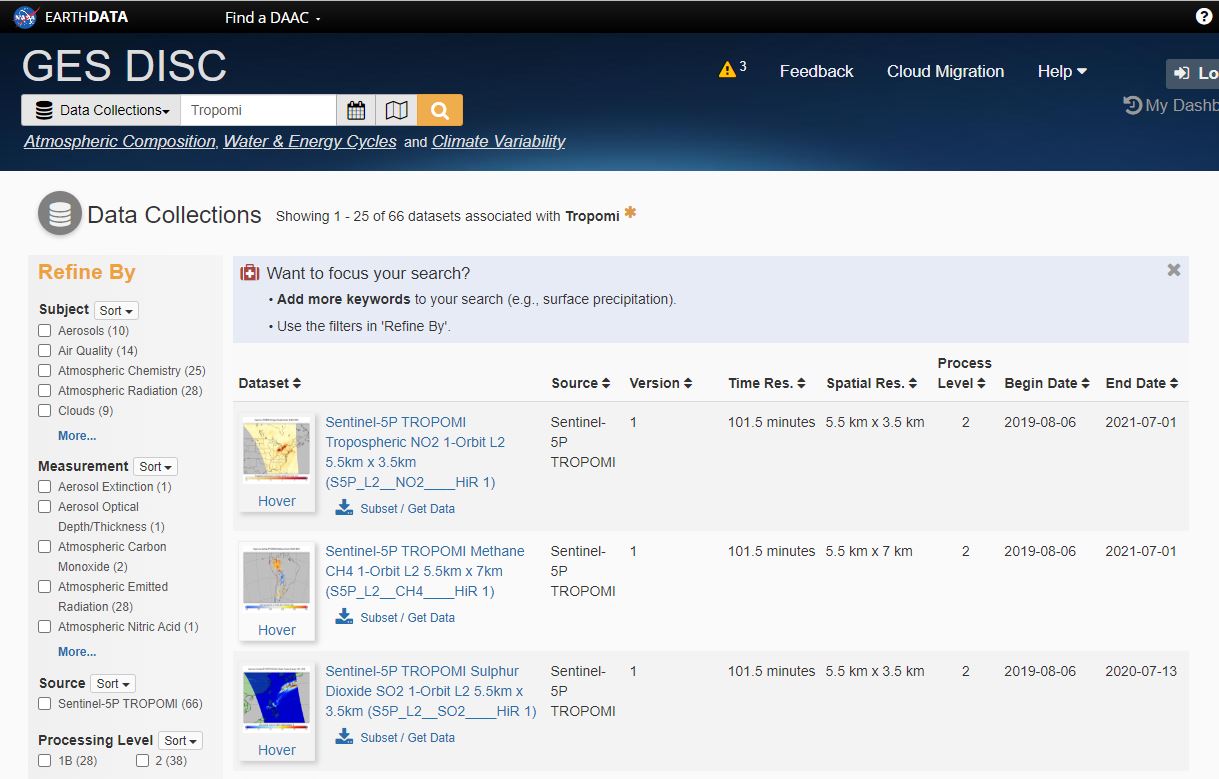Sort by the Source column arrows
The width and height of the screenshot is (1219, 779).
[606, 384]
